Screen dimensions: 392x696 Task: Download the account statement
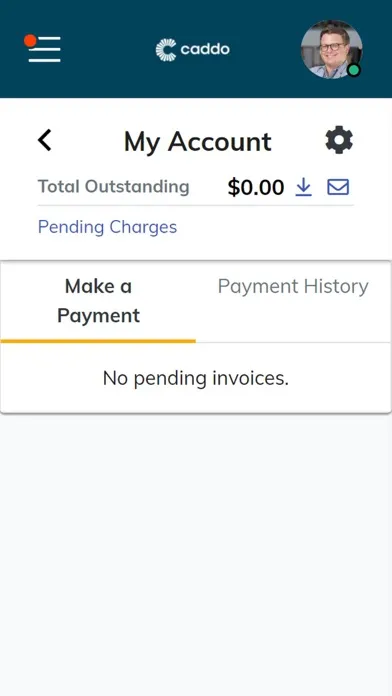[304, 187]
